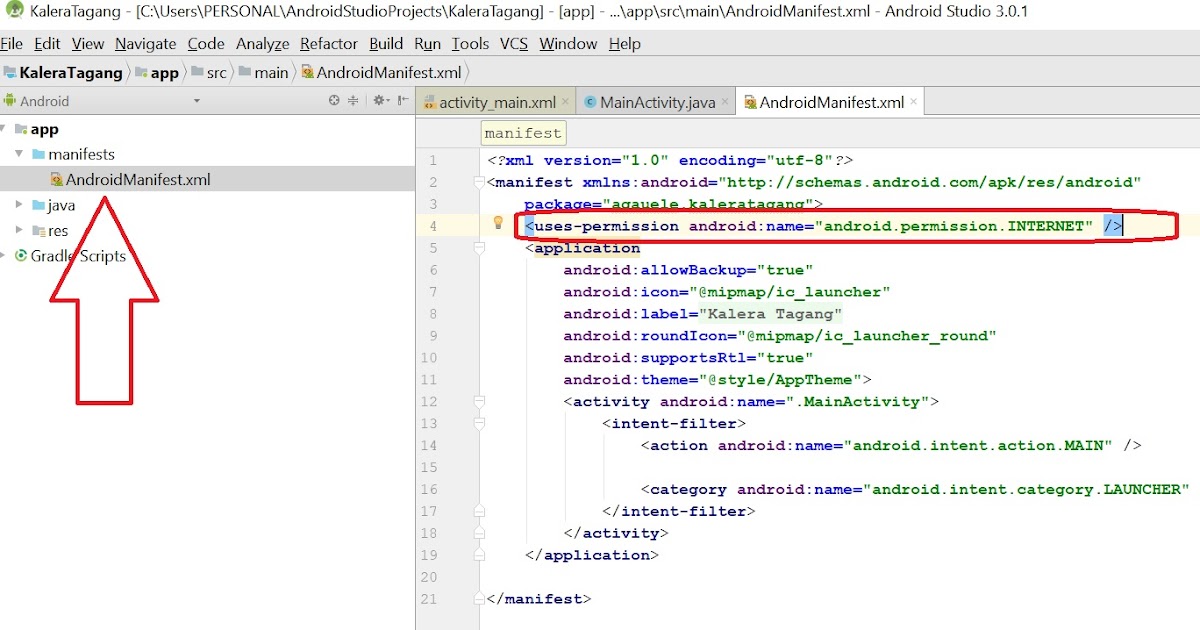The image size is (1200, 630).
Task: Open the Edit menu
Action: [47, 44]
